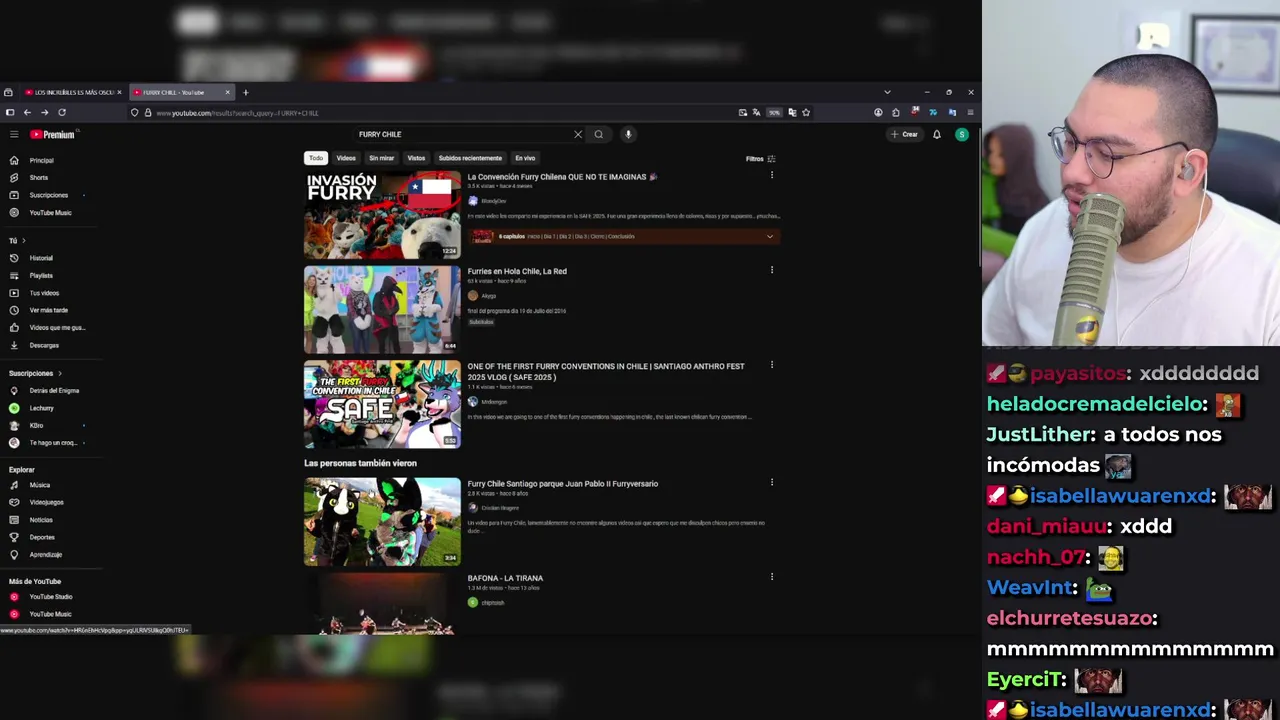Click the 90% zoom level indicator
Image resolution: width=1280 pixels, height=720 pixels.
774,113
